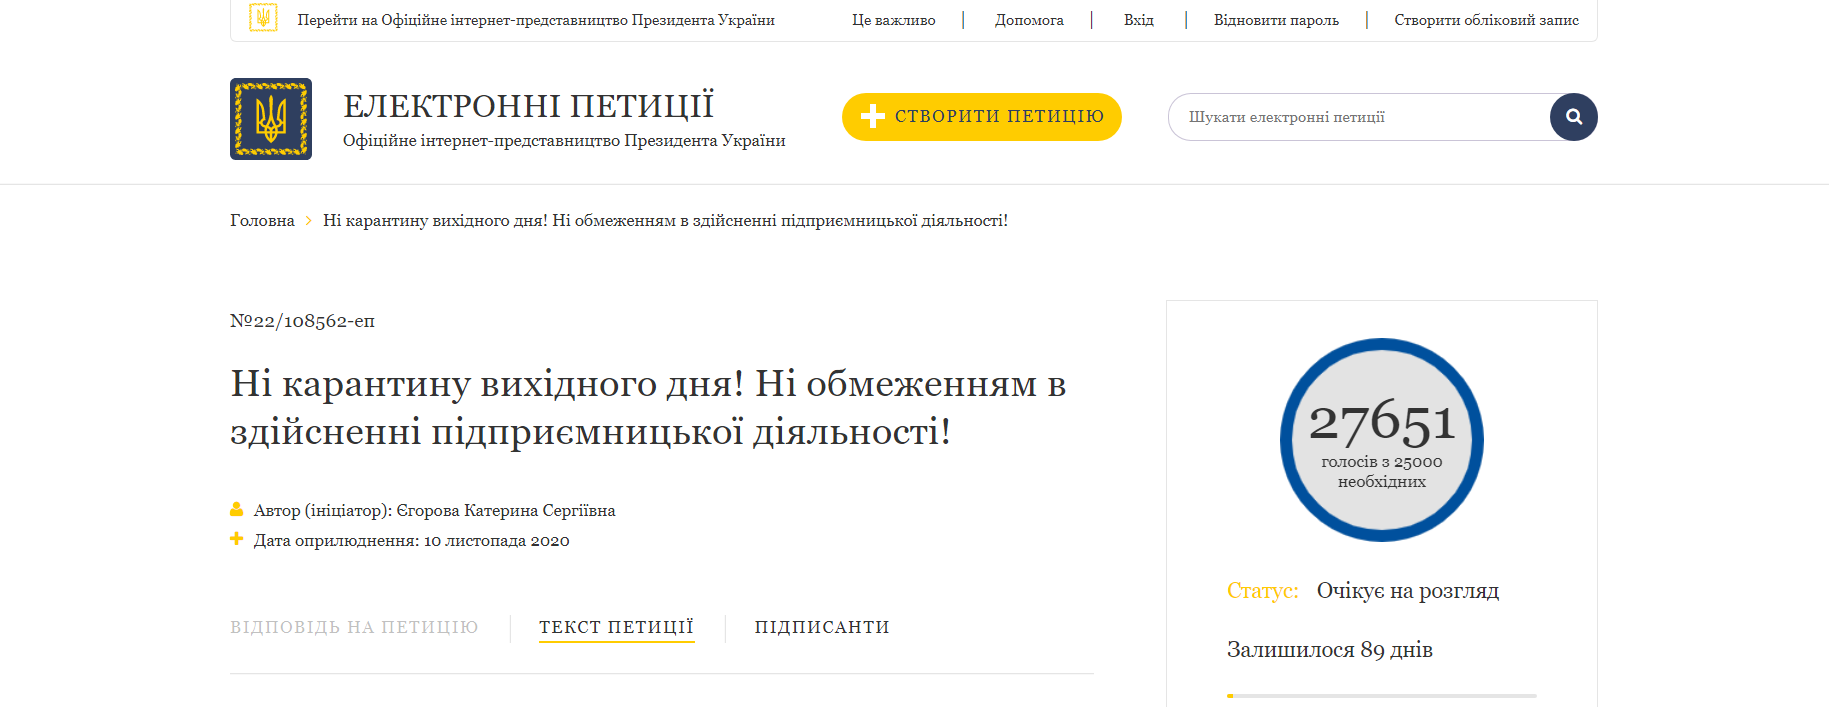Click the yellow plus icon beside publication date

click(237, 539)
